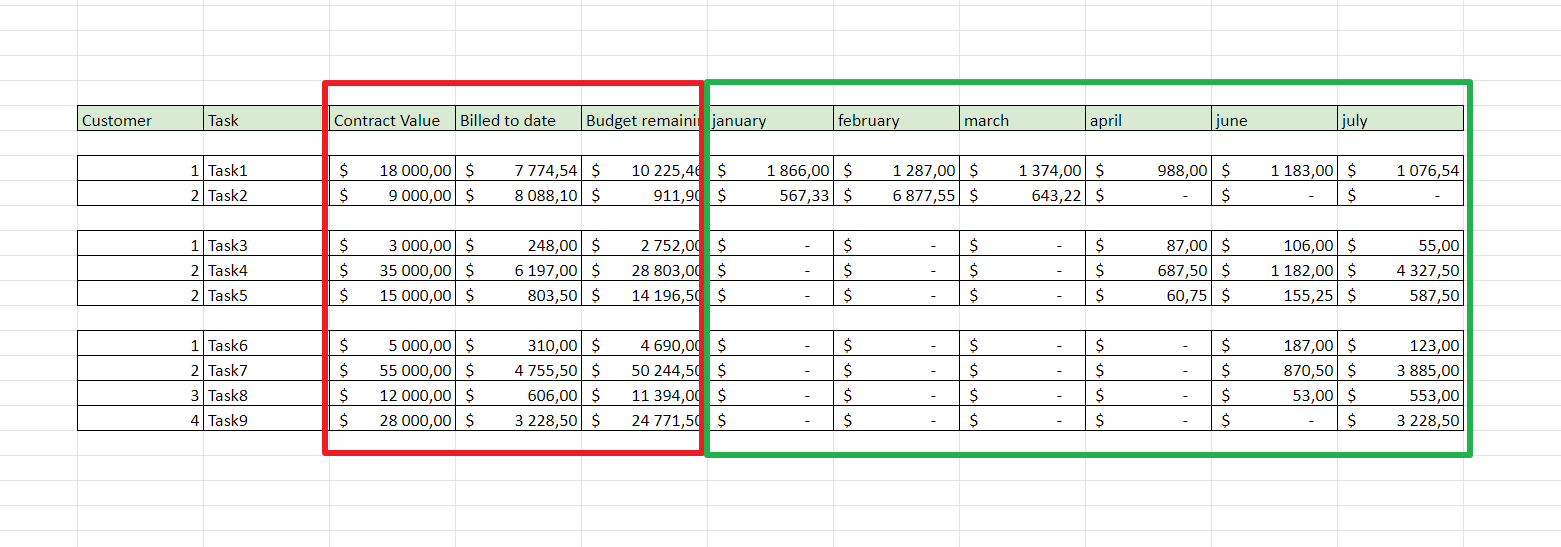The width and height of the screenshot is (1561, 547).
Task: Select the march column header
Action: pyautogui.click(x=1023, y=119)
